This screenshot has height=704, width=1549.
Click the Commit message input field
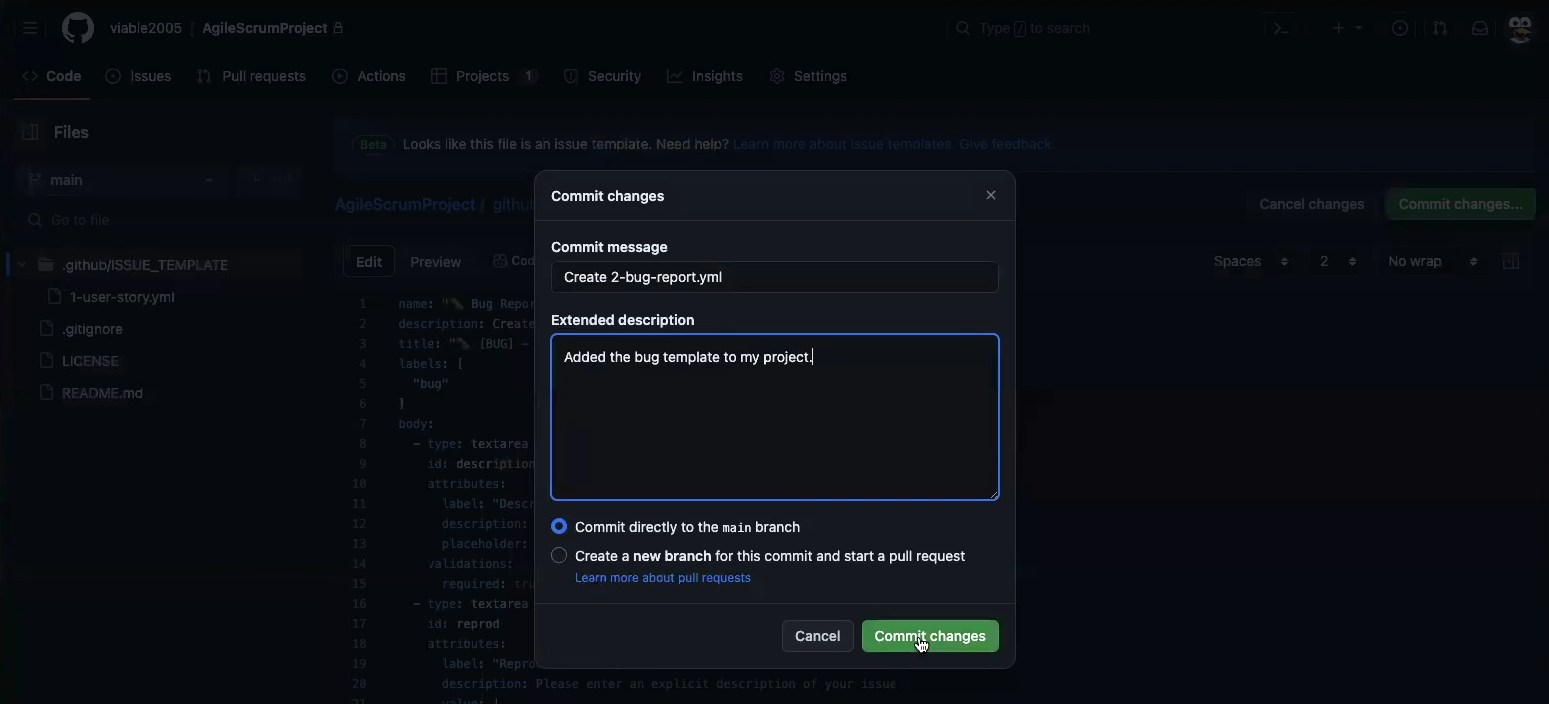774,277
